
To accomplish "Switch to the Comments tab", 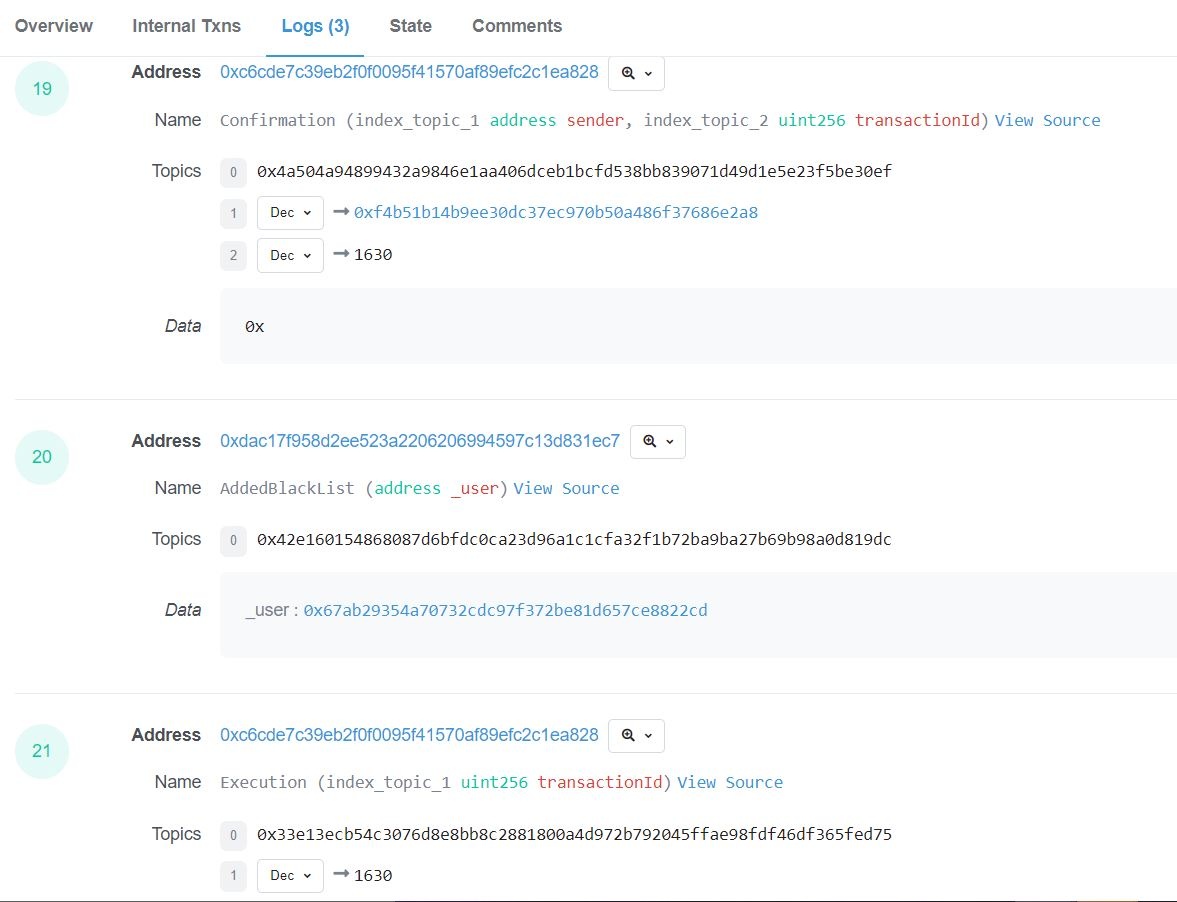I will tap(517, 26).
